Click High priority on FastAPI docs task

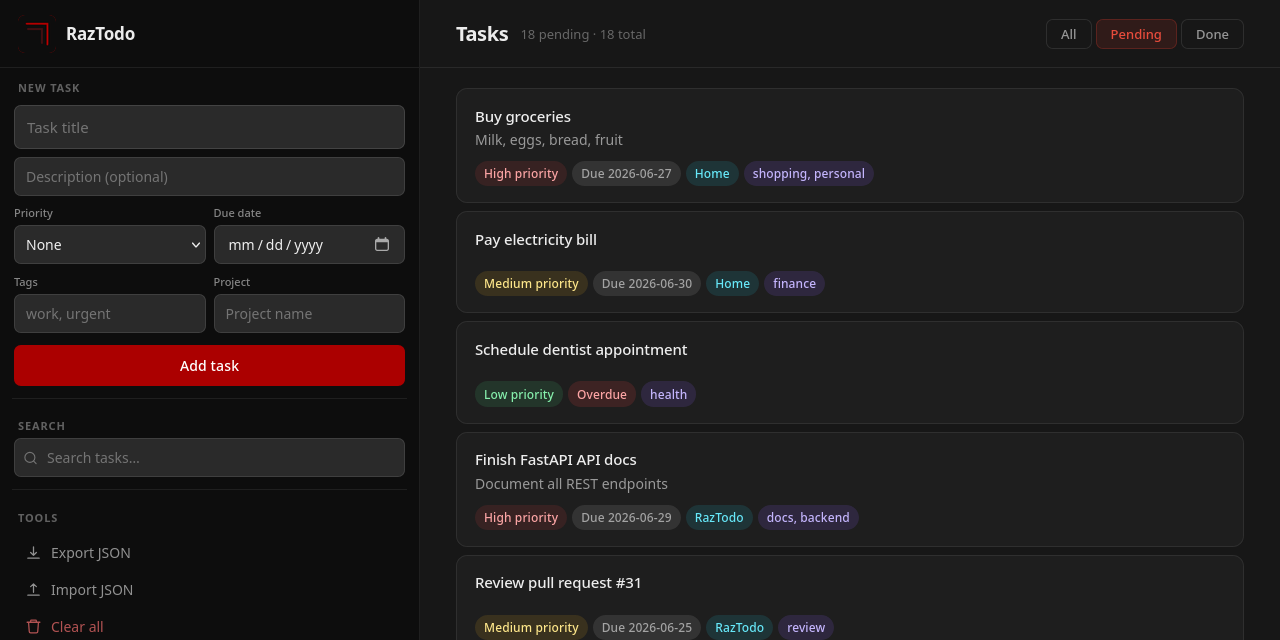(x=521, y=517)
